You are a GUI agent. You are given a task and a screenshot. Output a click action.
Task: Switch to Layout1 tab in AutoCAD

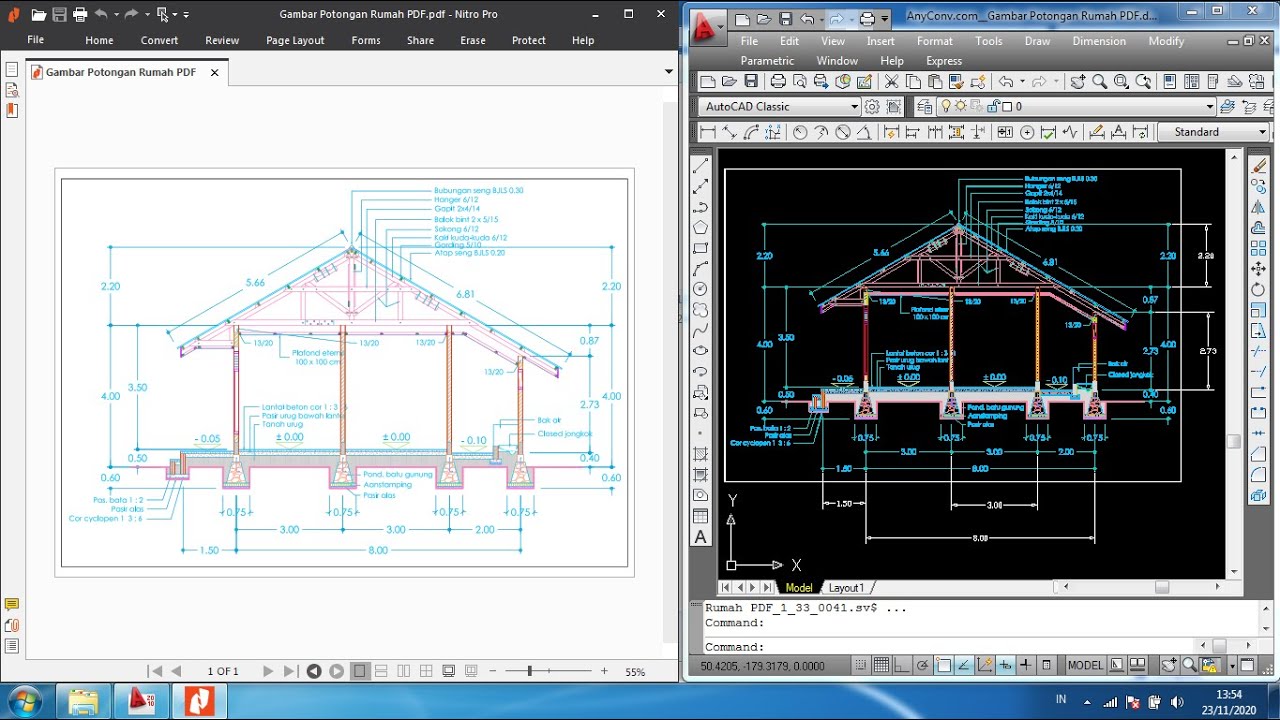[x=846, y=588]
